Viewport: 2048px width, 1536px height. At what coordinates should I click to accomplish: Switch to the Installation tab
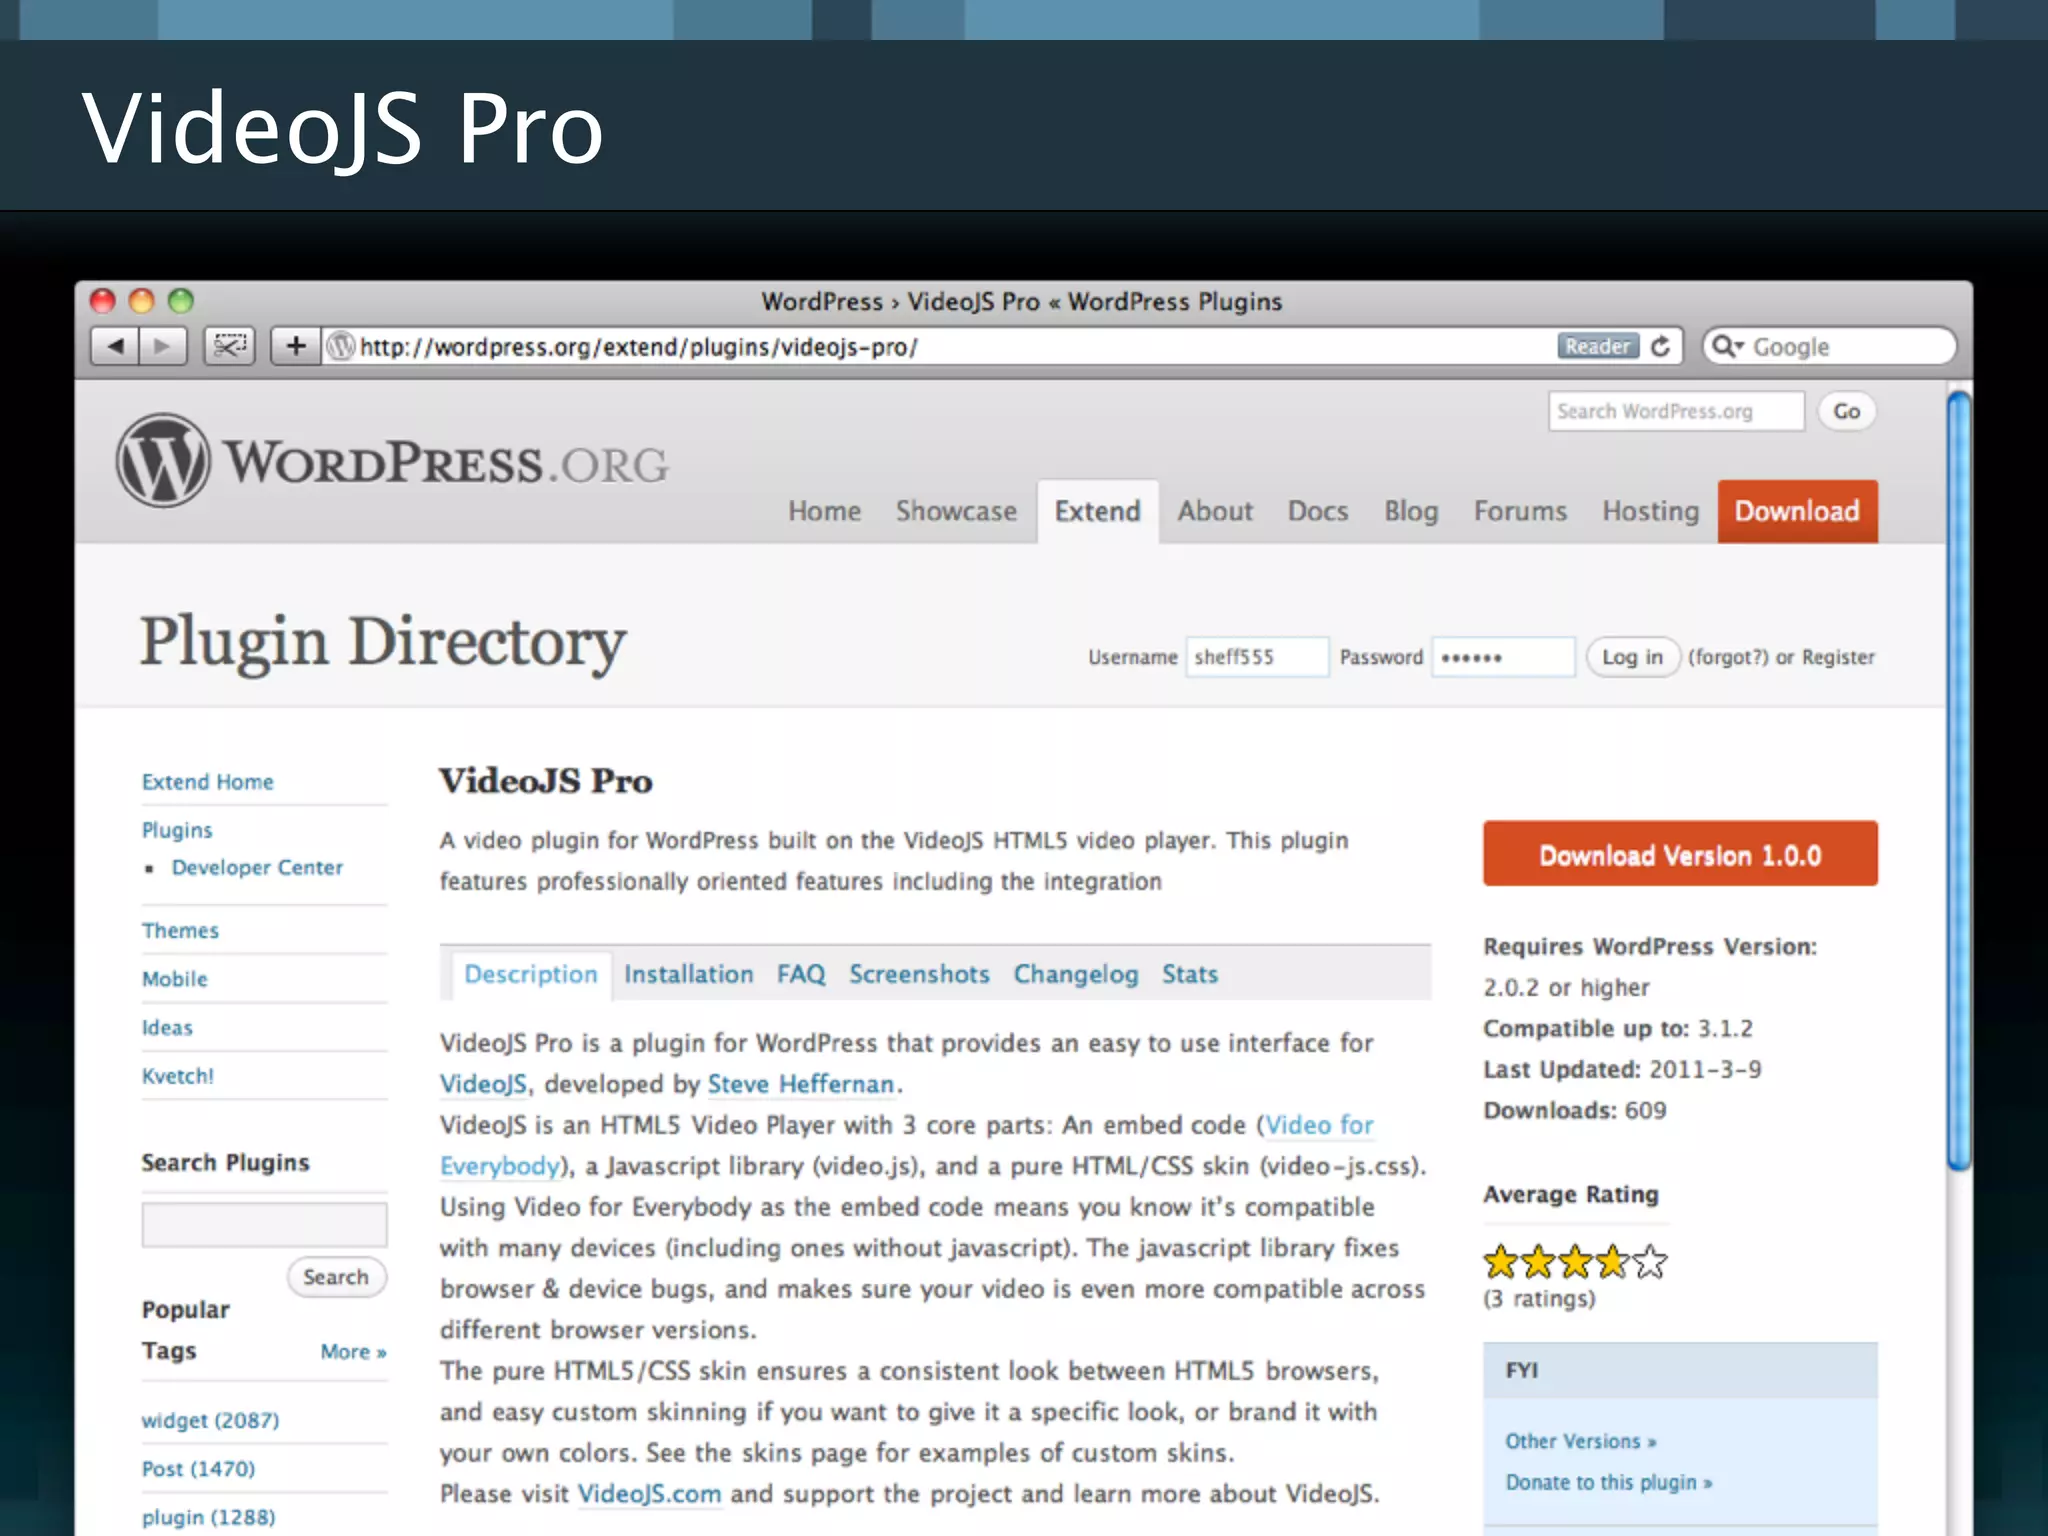(688, 974)
